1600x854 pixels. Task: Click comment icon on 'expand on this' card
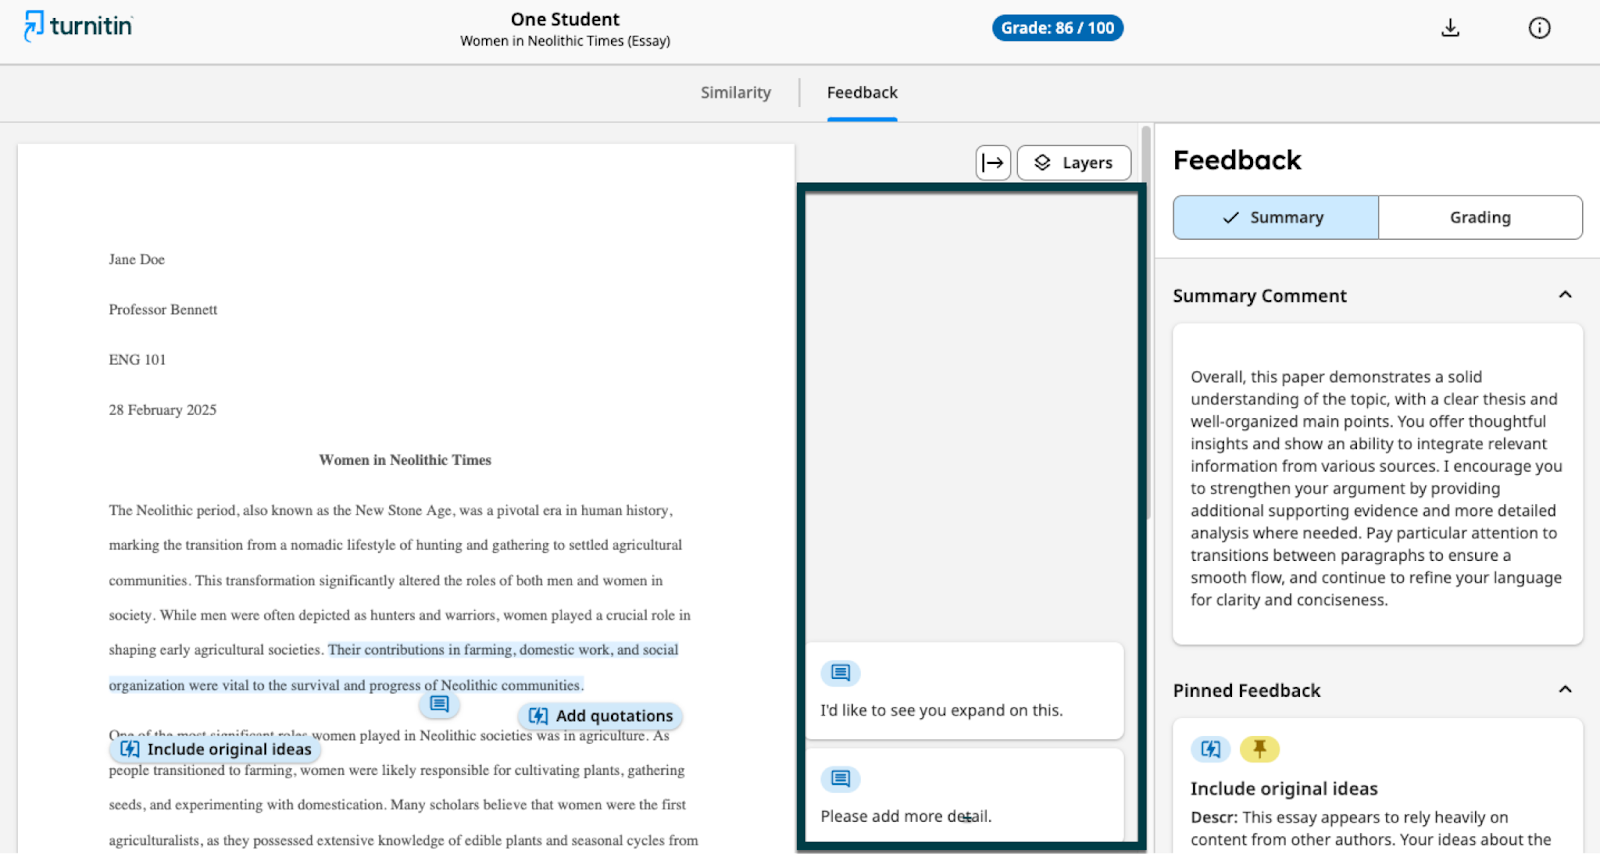click(x=840, y=673)
